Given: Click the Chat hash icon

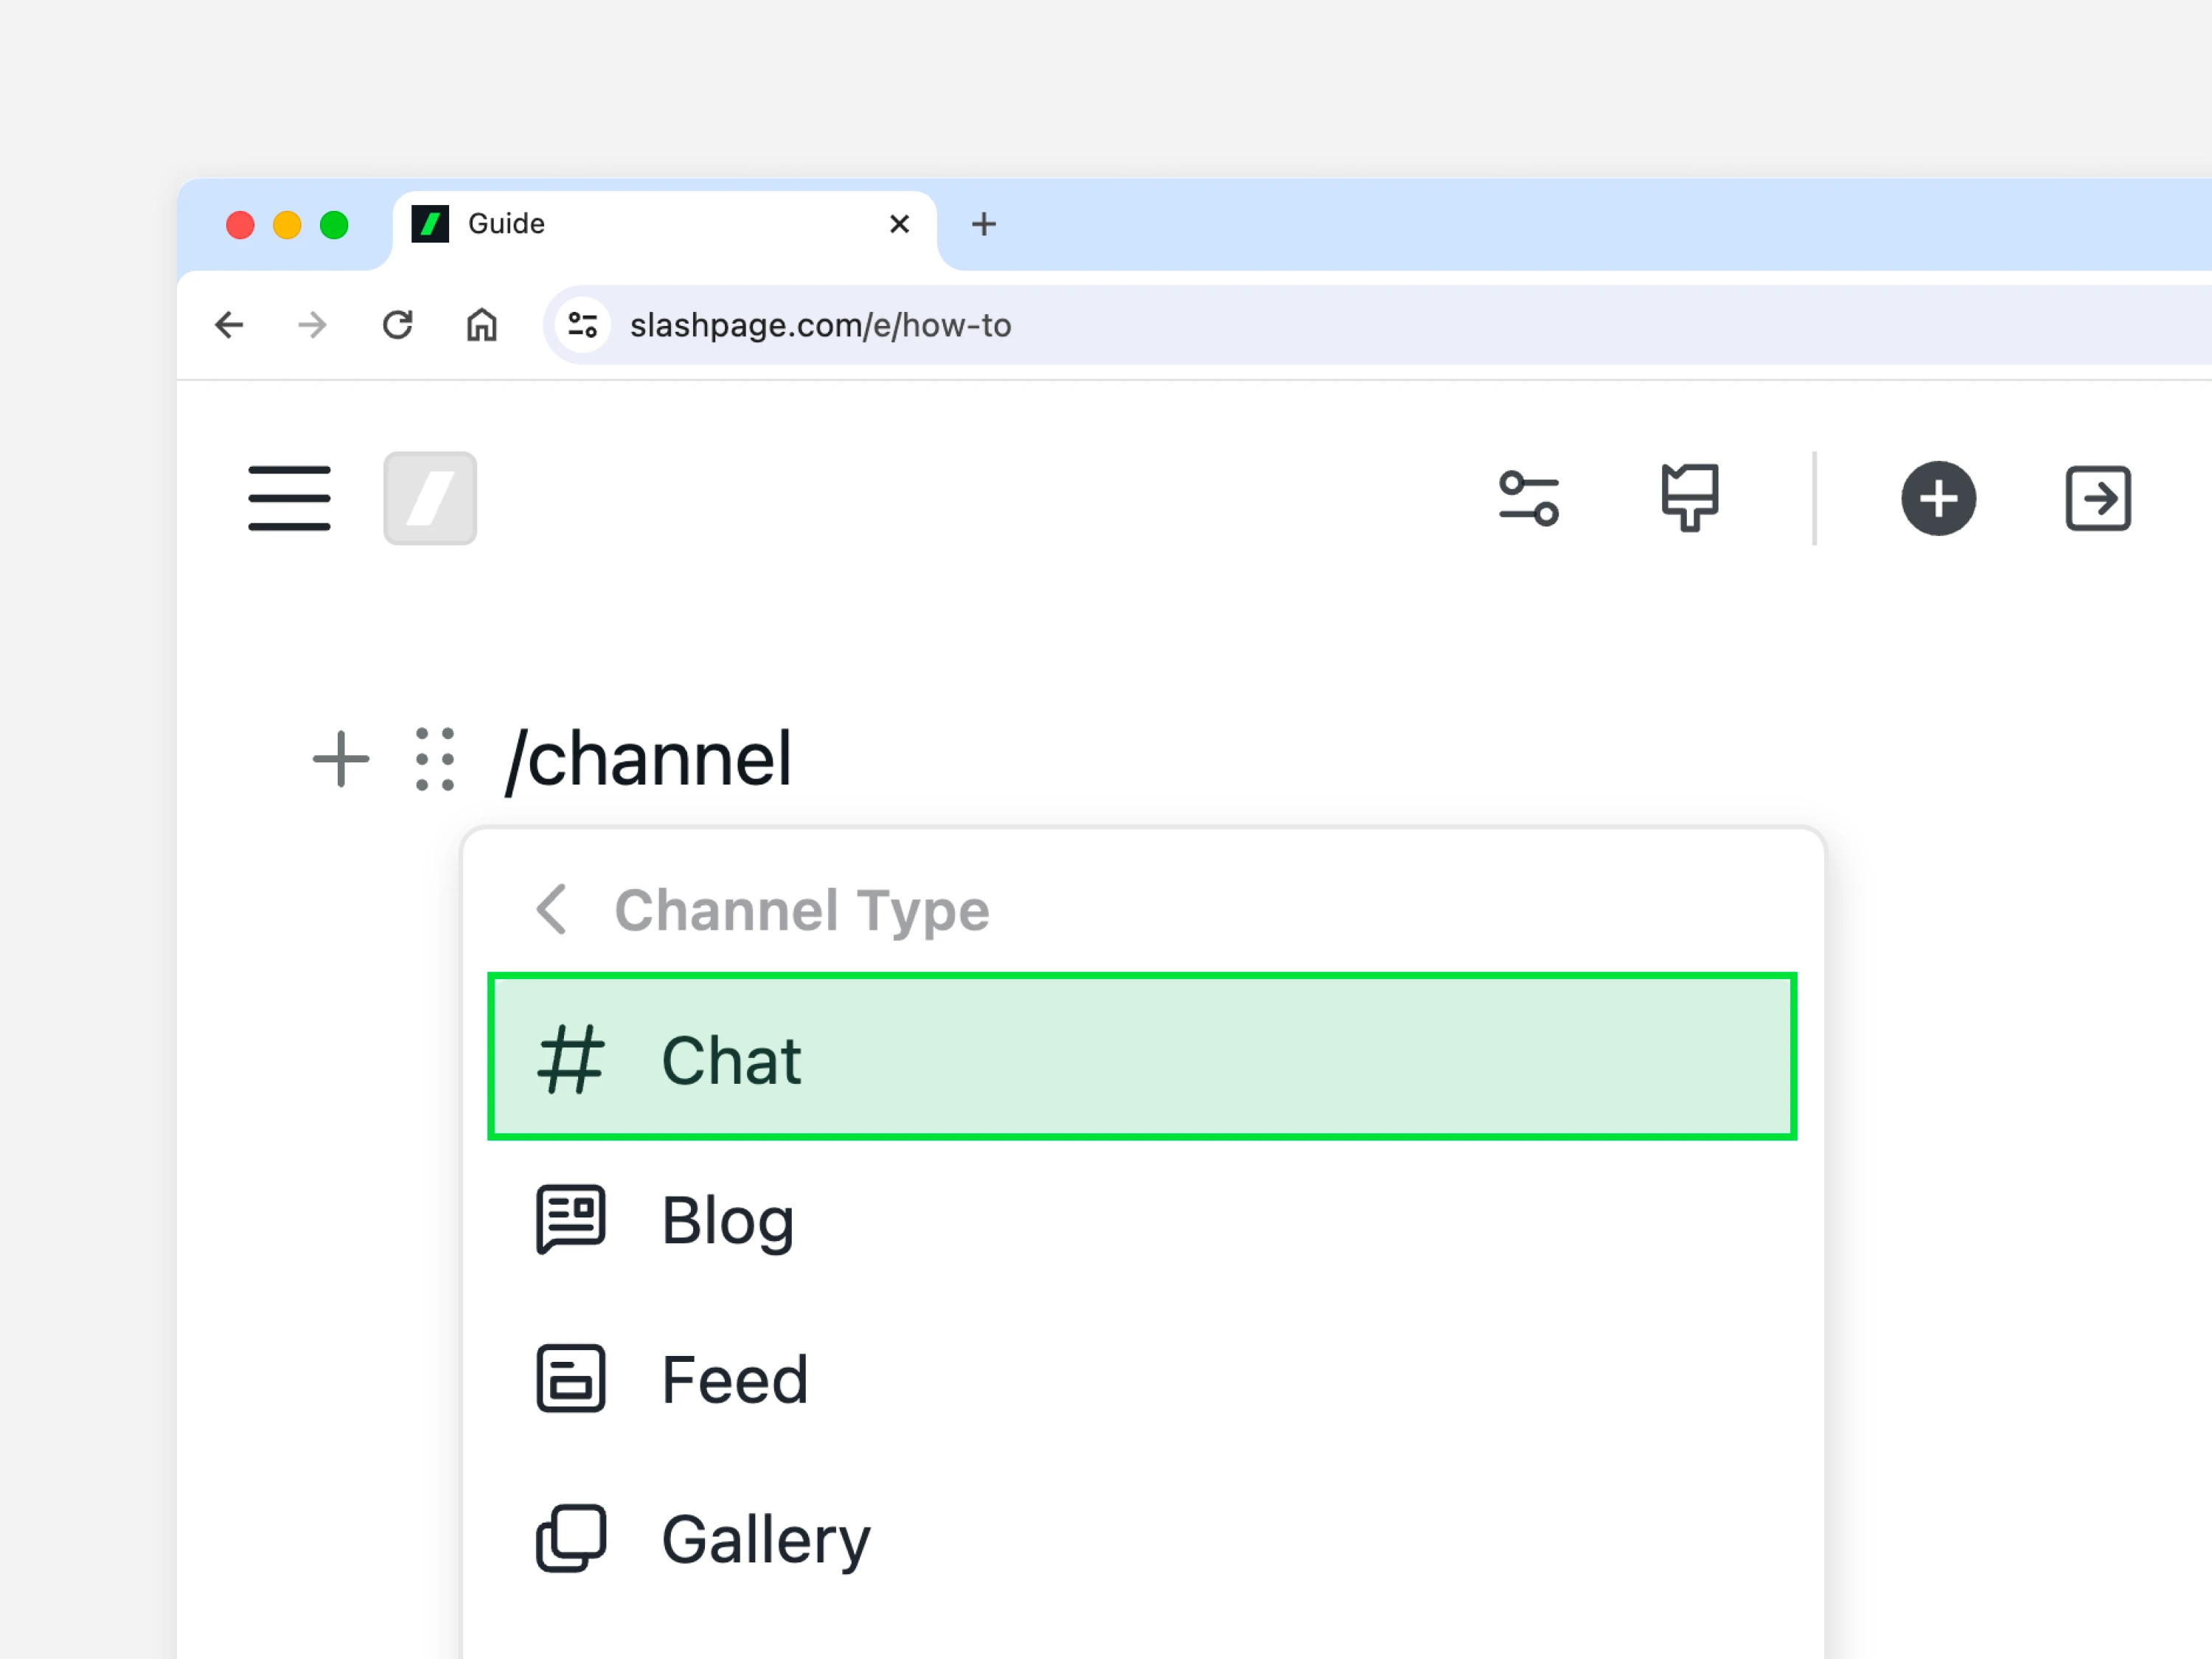Looking at the screenshot, I should (x=571, y=1059).
